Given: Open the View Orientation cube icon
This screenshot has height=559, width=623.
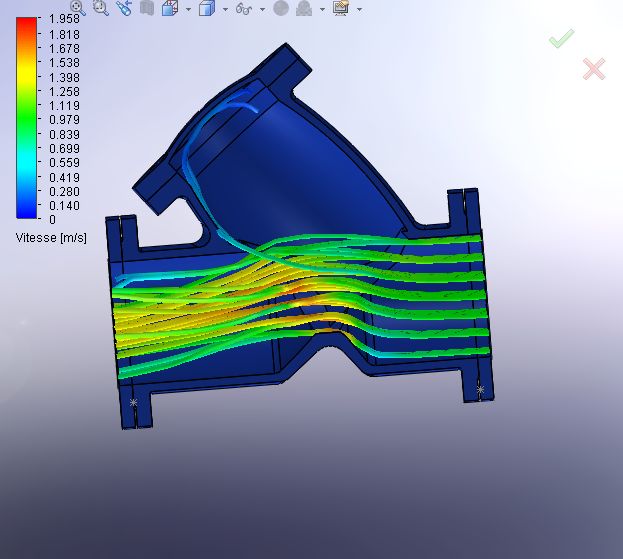Looking at the screenshot, I should point(170,8).
